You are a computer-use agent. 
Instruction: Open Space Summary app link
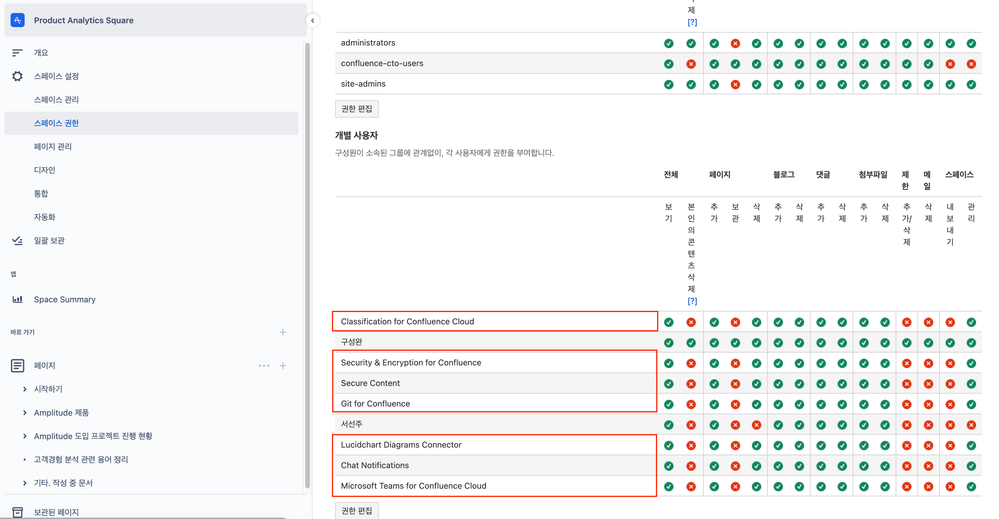pos(64,299)
